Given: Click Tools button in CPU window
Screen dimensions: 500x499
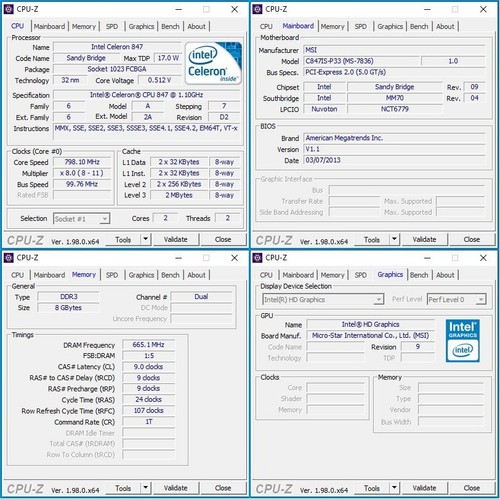Looking at the screenshot, I should 123,239.
